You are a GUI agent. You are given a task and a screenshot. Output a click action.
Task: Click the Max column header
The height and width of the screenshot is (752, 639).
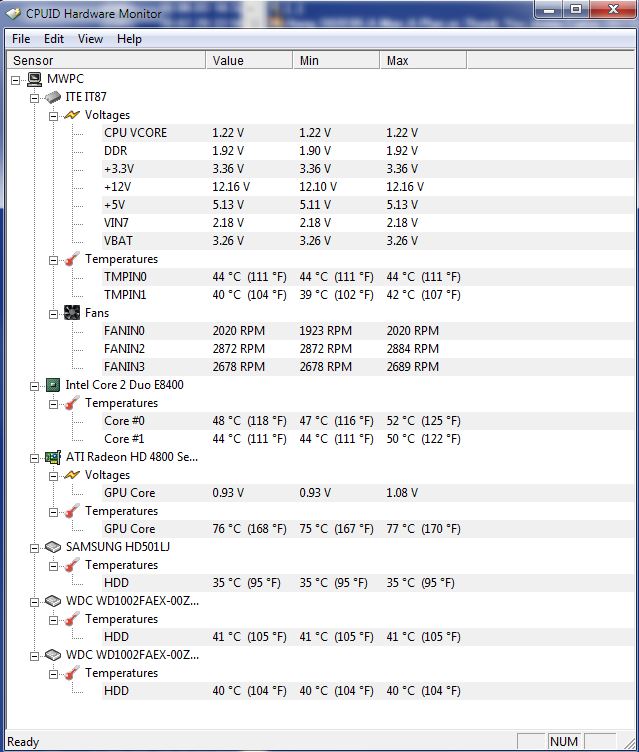coord(420,61)
